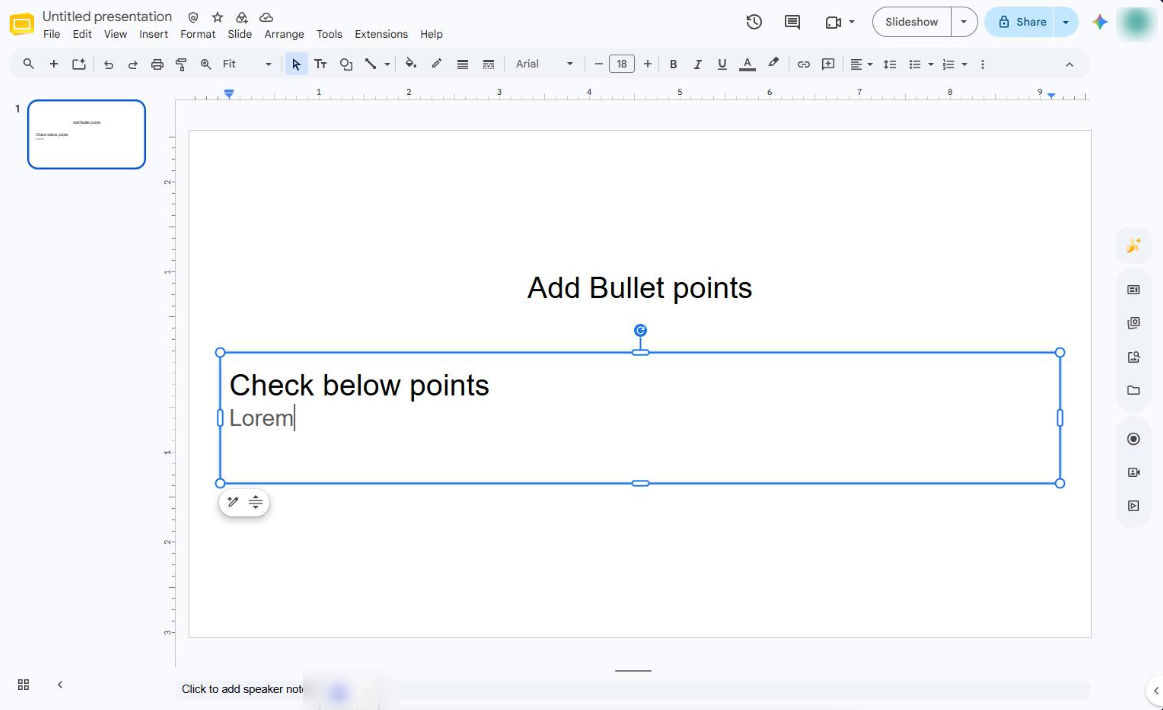
Task: Switch to grid view
Action: 24,685
